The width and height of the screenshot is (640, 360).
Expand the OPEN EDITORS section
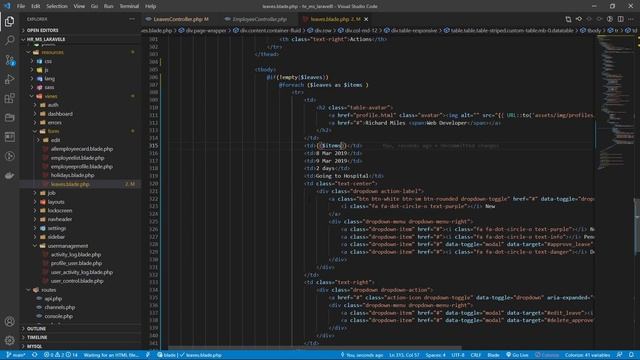[42, 31]
